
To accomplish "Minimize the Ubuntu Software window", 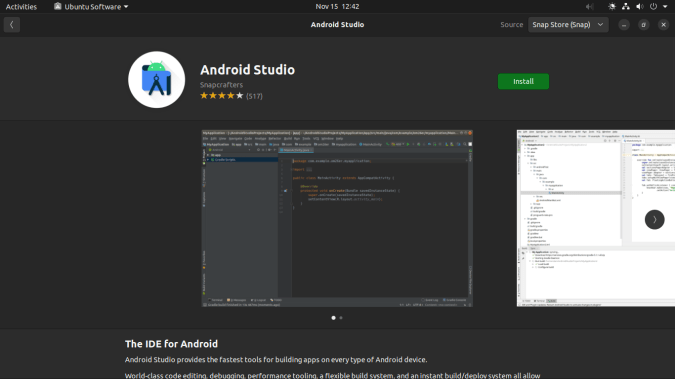I will [x=624, y=25].
